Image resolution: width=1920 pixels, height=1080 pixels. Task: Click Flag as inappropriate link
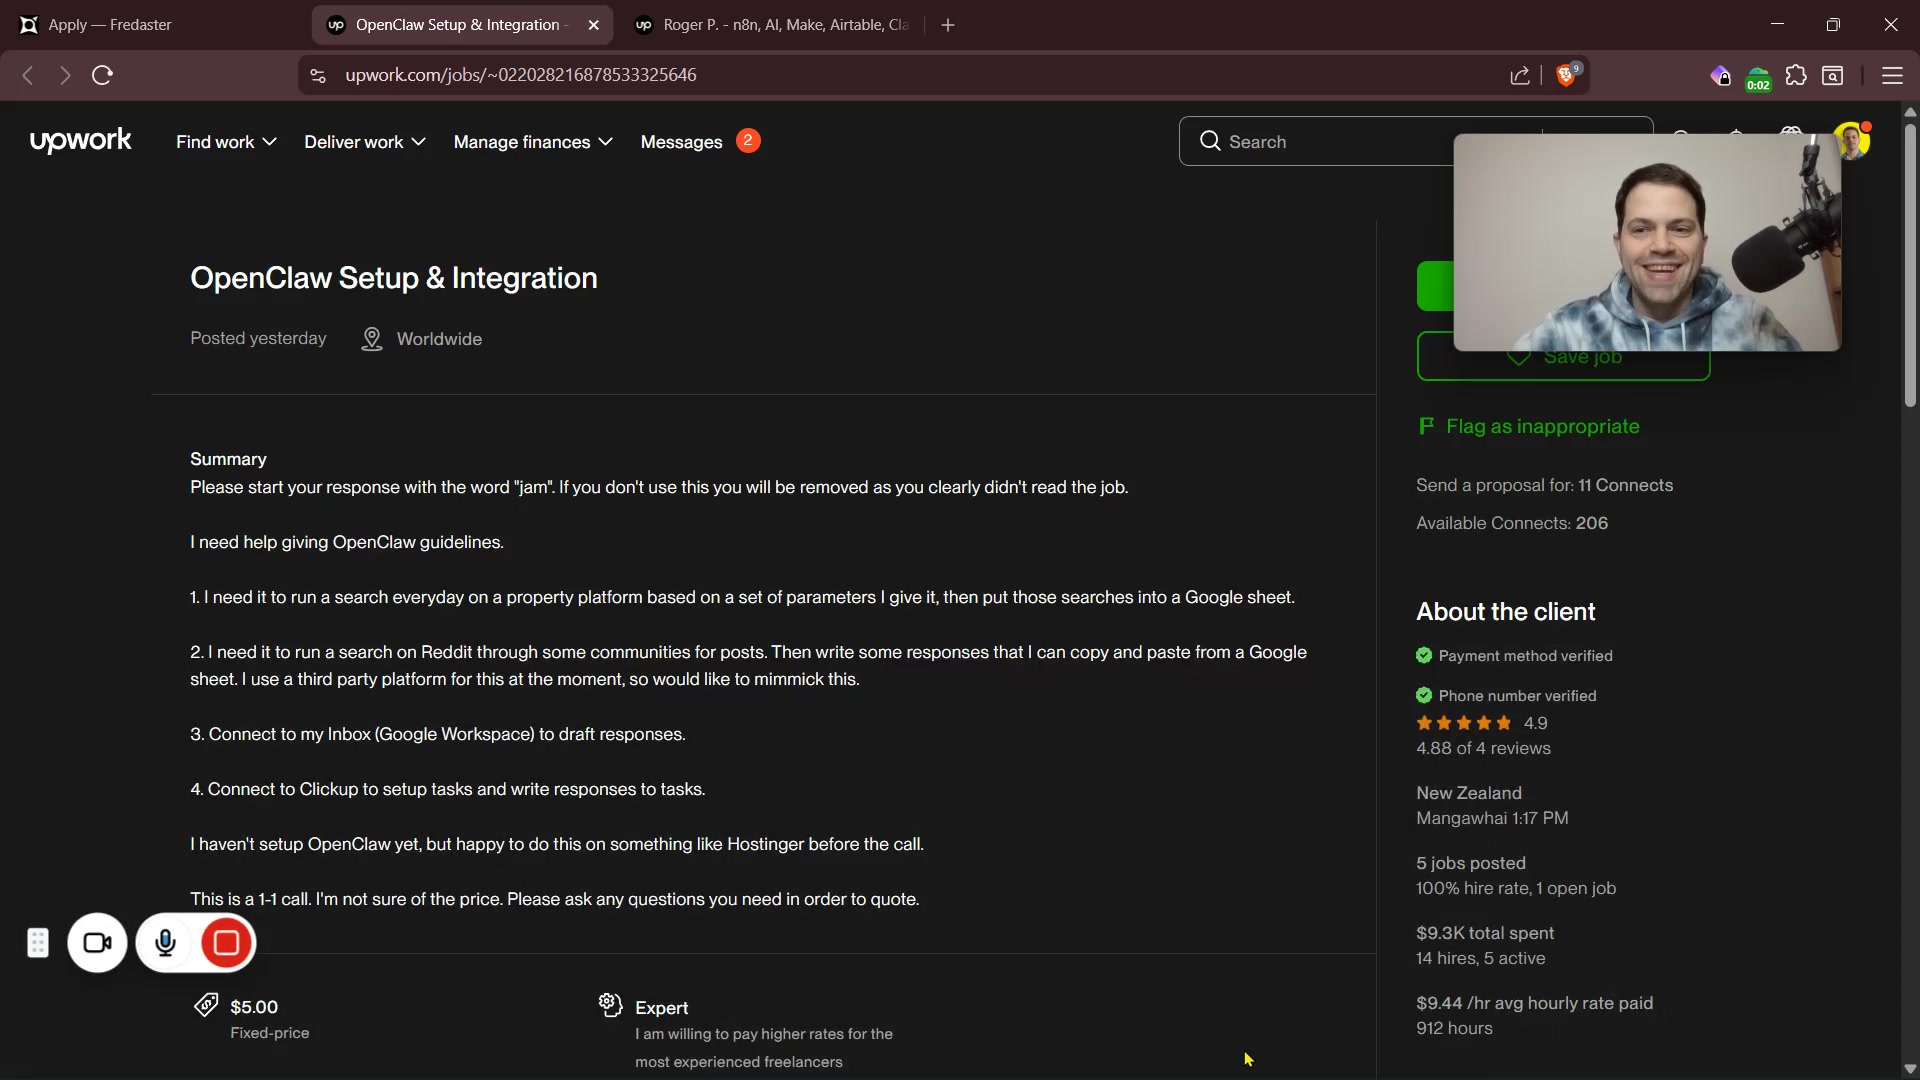[1541, 427]
